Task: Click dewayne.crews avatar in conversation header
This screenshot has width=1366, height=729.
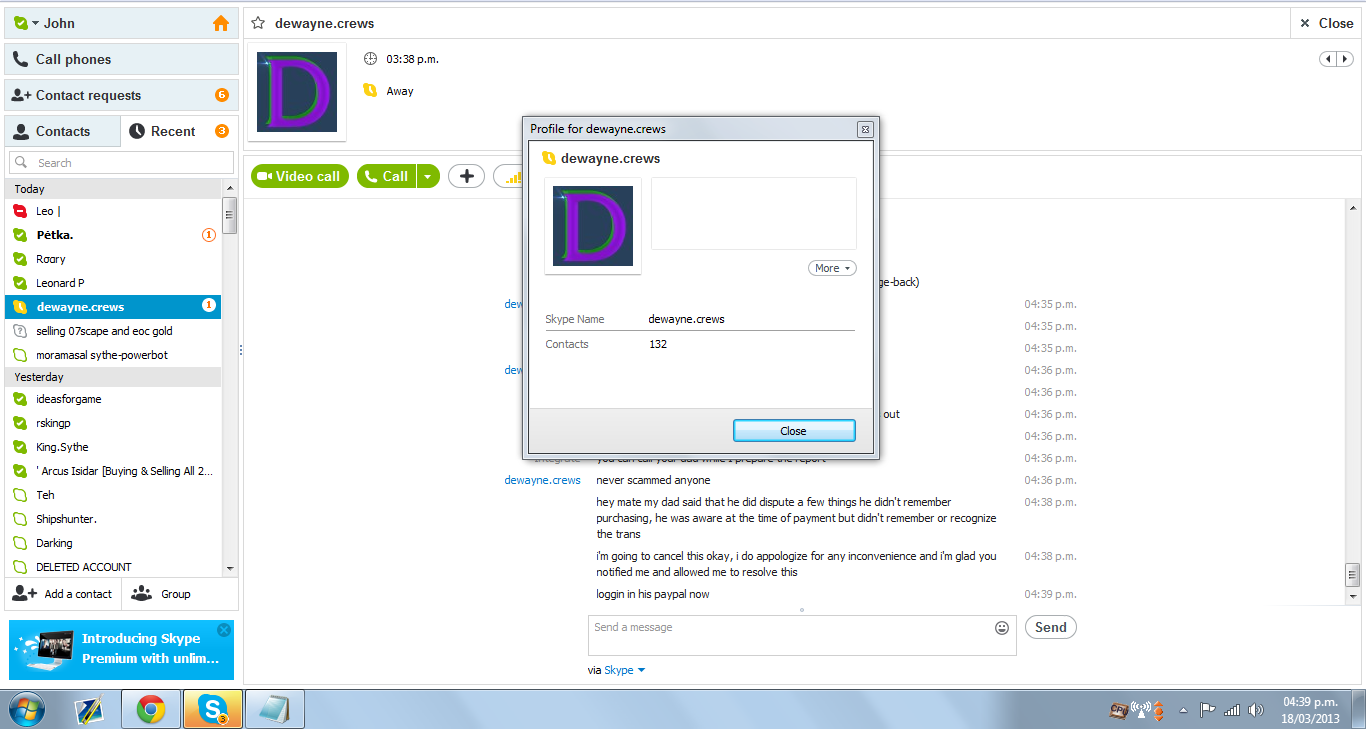Action: (297, 92)
